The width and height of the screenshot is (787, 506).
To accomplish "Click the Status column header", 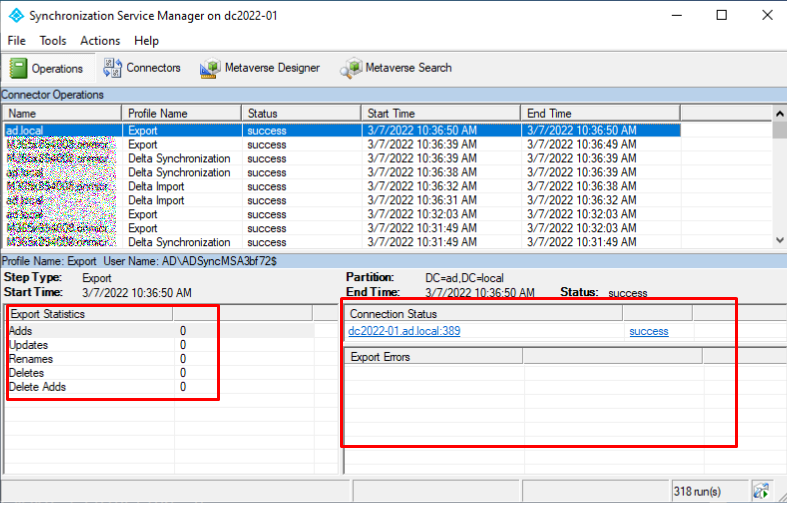I will coord(300,113).
